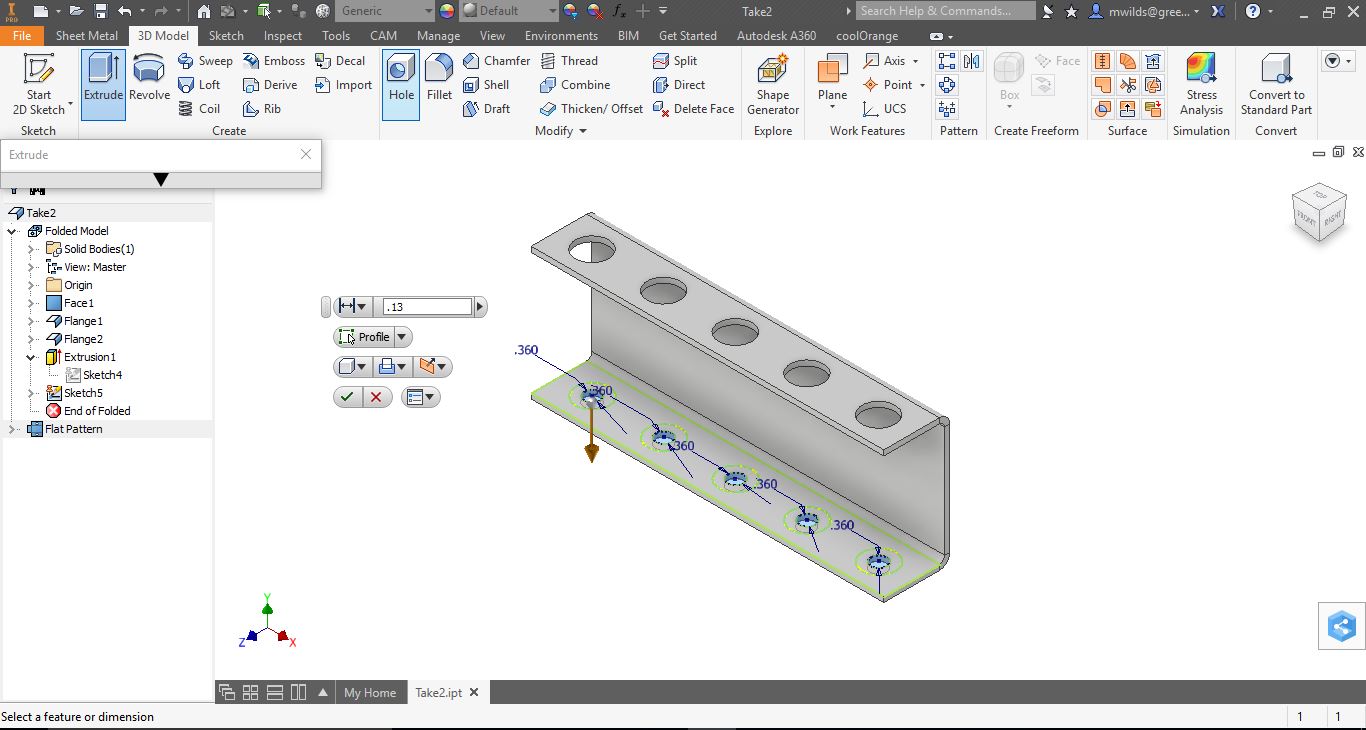Image resolution: width=1366 pixels, height=730 pixels.
Task: Go to the Environments tab
Action: pos(561,35)
